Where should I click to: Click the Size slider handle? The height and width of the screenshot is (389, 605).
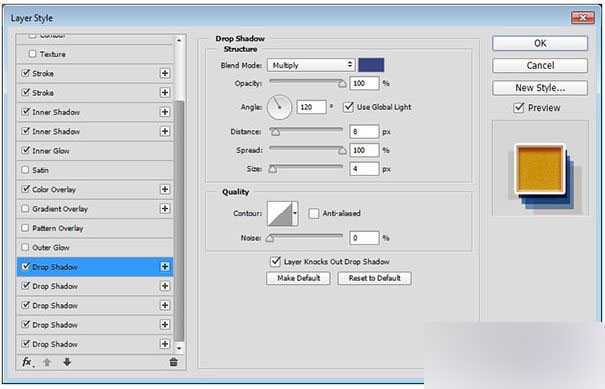pyautogui.click(x=273, y=169)
